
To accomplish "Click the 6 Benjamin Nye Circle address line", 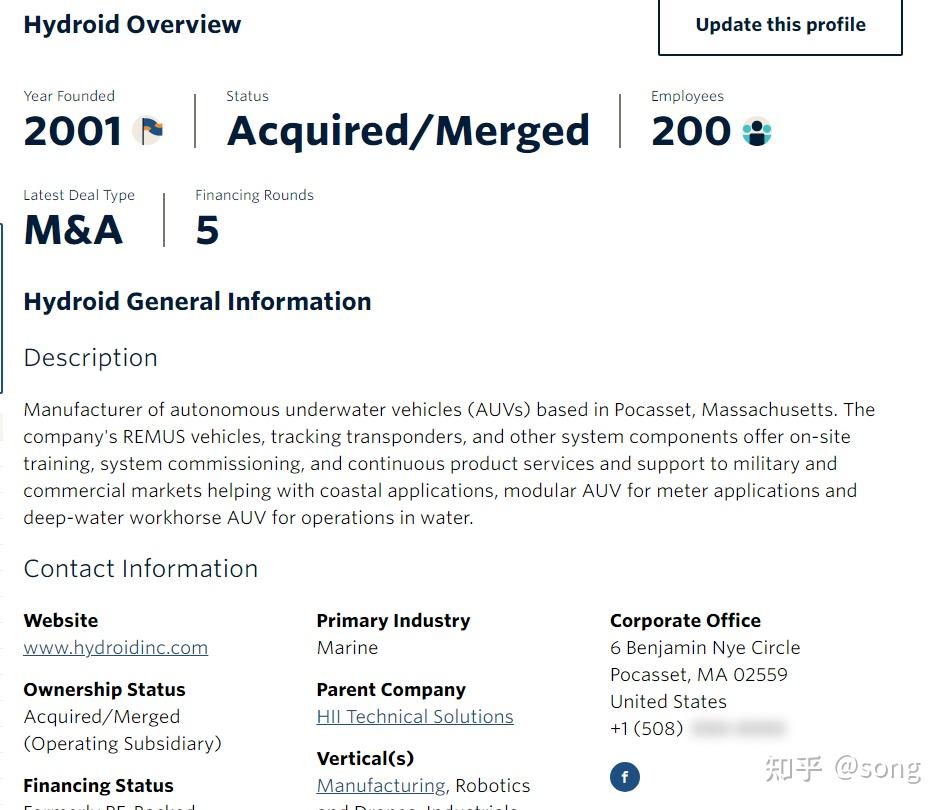I will pos(705,648).
